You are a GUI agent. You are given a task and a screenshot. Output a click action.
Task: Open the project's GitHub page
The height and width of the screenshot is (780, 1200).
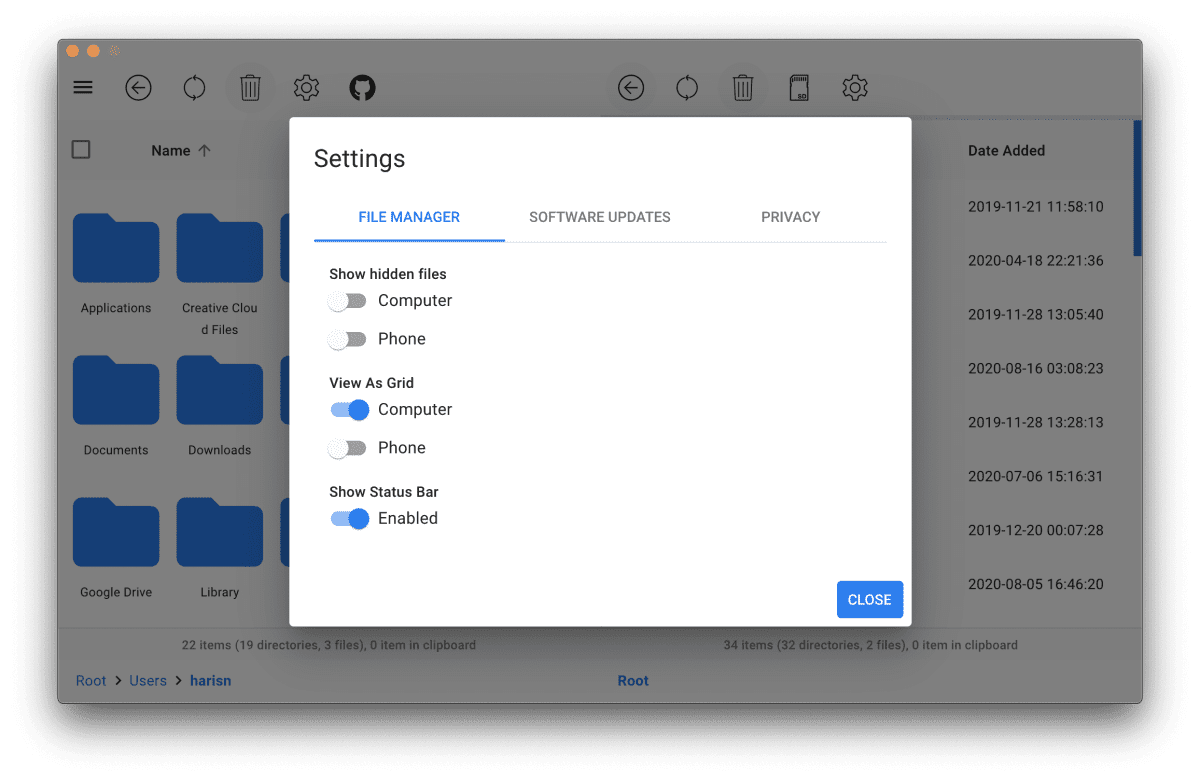(362, 87)
